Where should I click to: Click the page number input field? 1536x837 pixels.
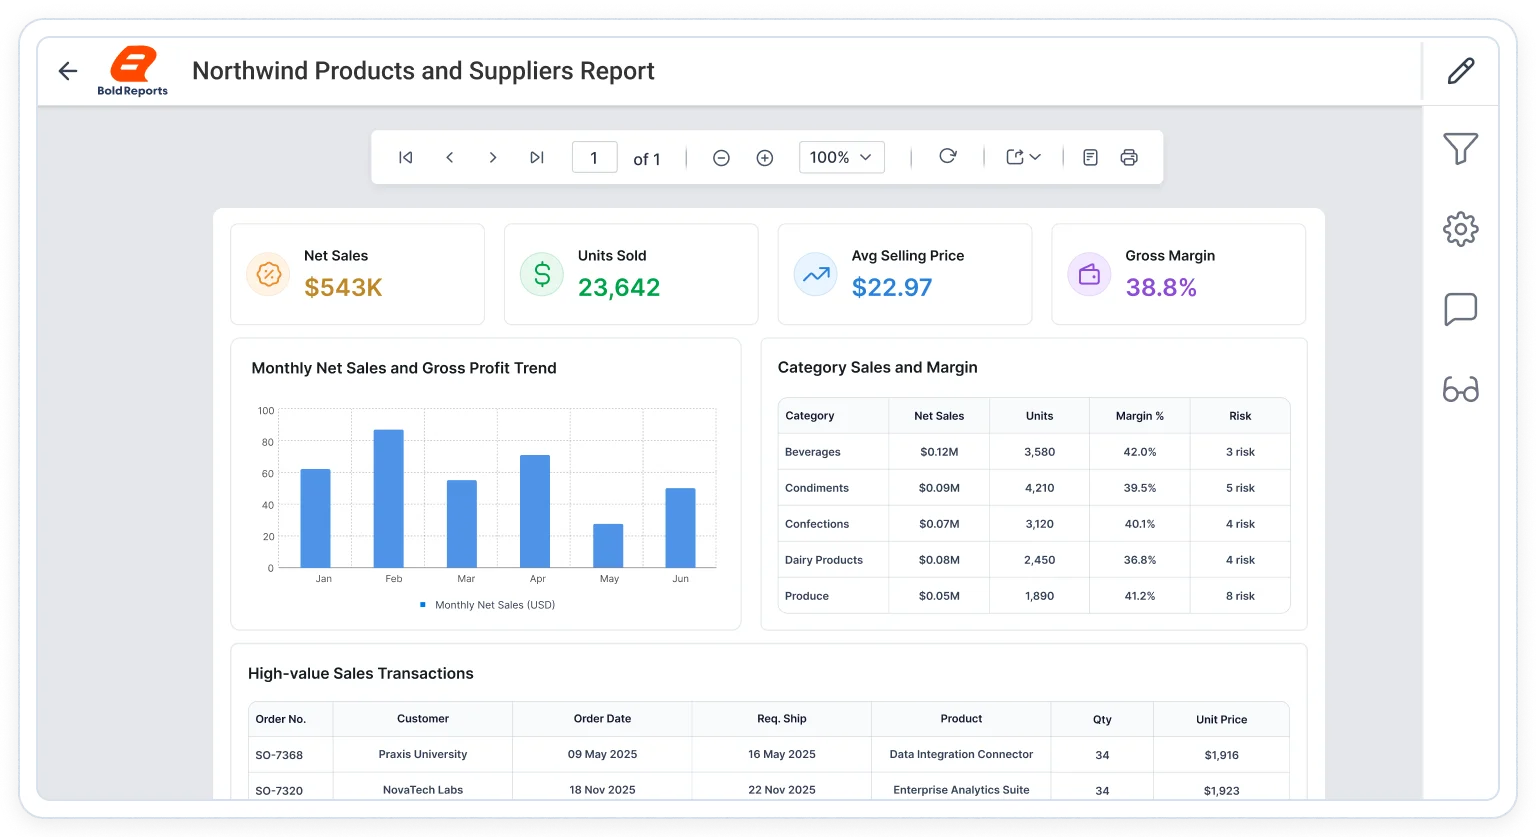(x=595, y=157)
